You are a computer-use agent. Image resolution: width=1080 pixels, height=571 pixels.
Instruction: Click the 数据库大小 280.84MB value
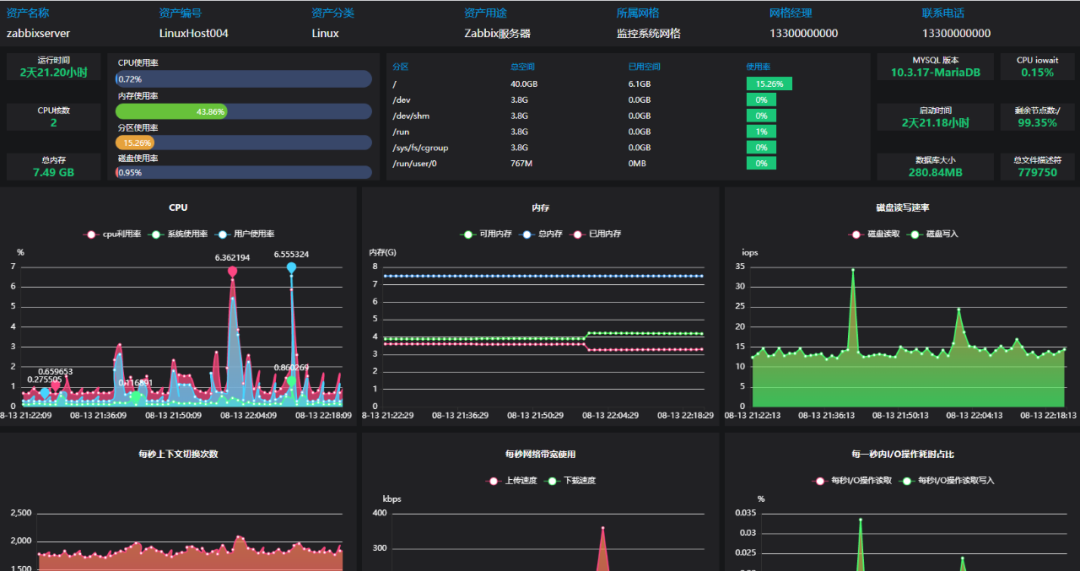pos(935,173)
